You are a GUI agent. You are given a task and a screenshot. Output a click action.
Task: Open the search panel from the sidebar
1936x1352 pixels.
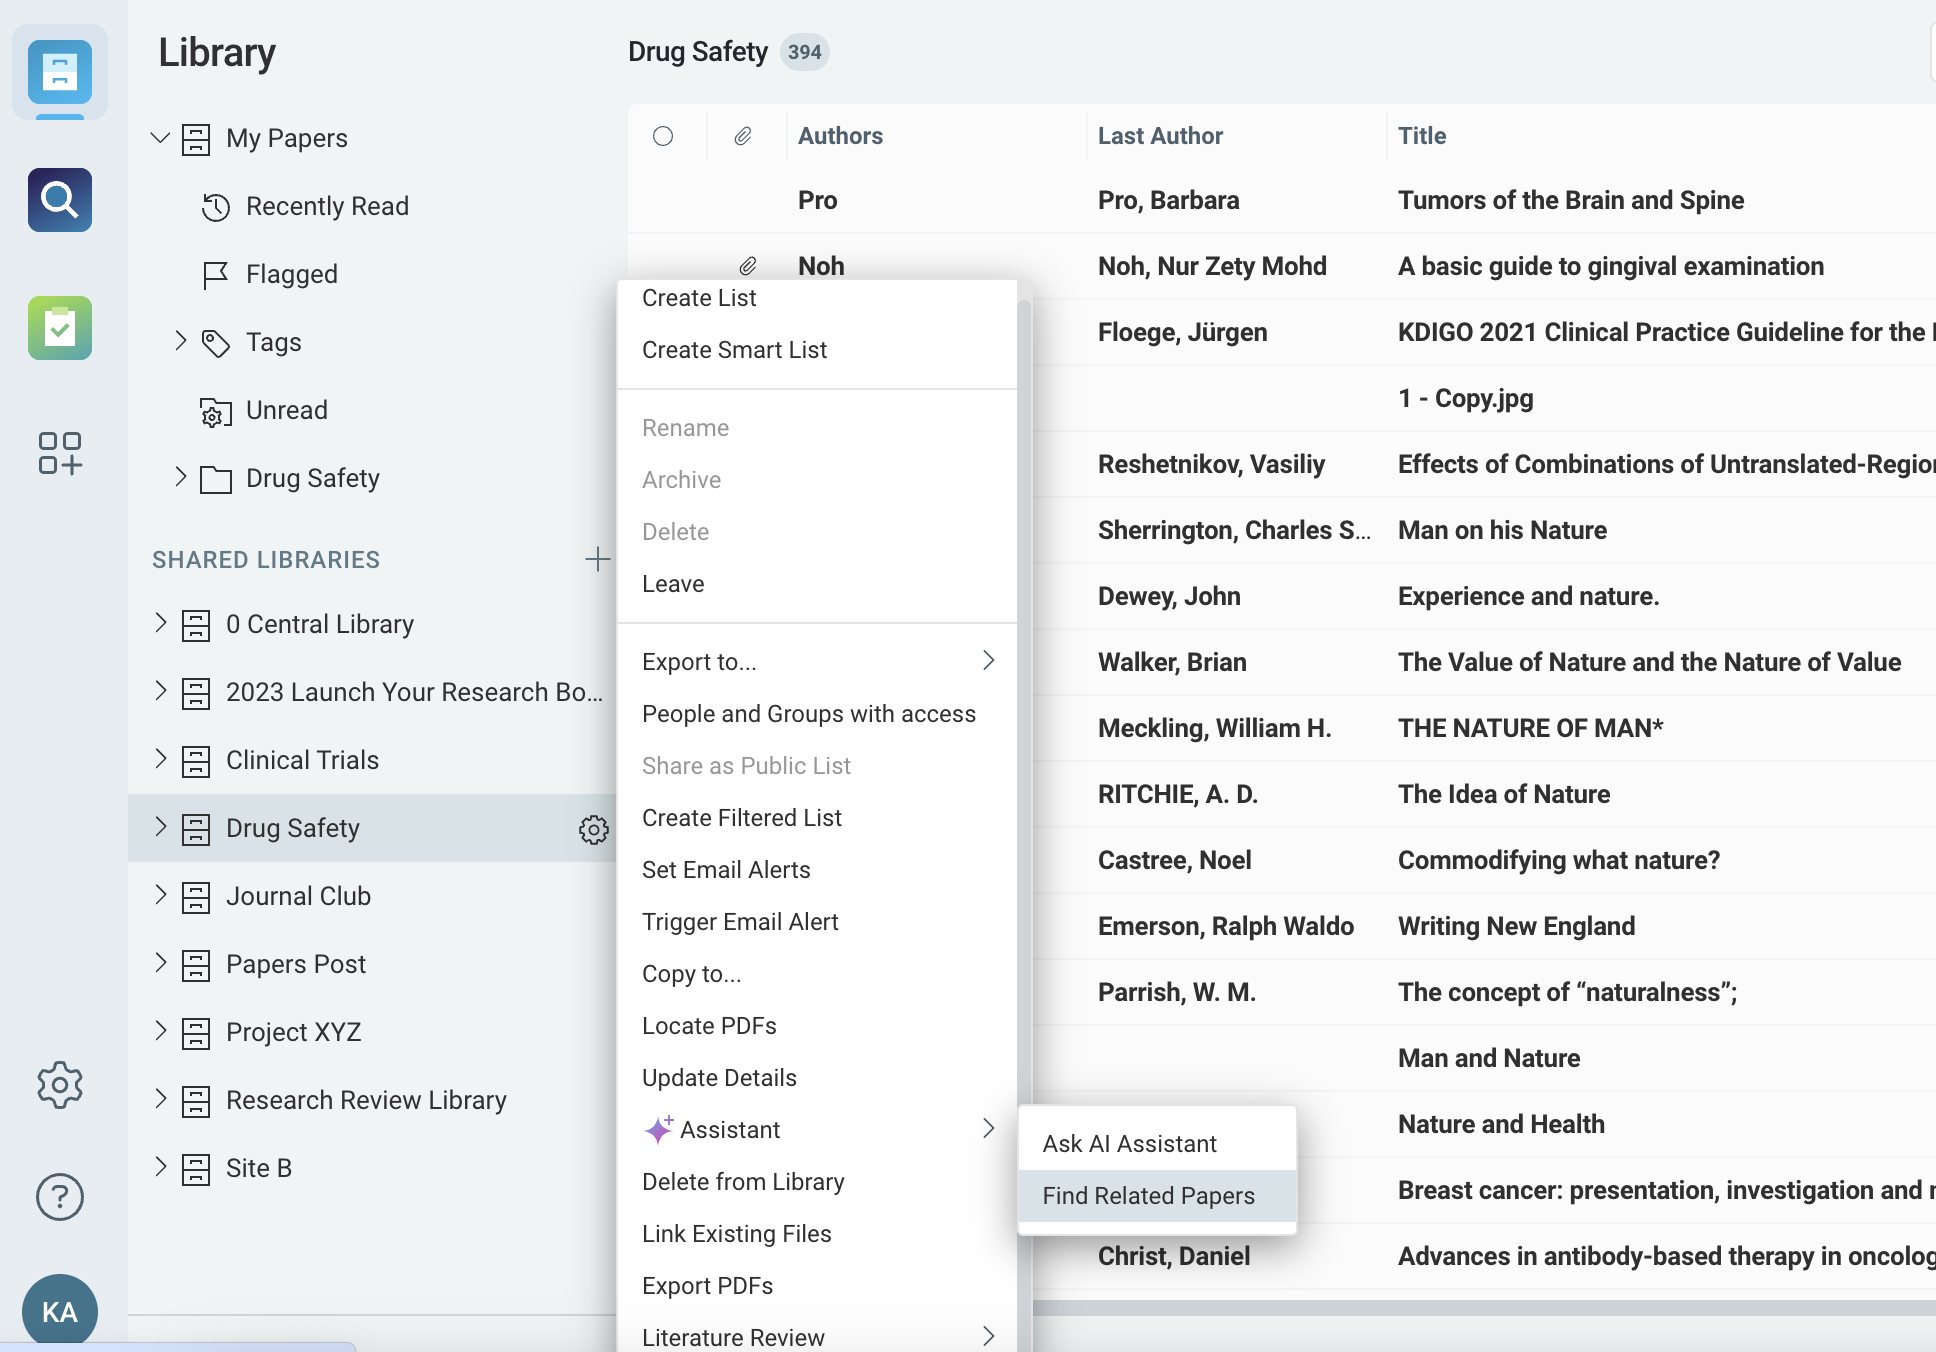(59, 200)
